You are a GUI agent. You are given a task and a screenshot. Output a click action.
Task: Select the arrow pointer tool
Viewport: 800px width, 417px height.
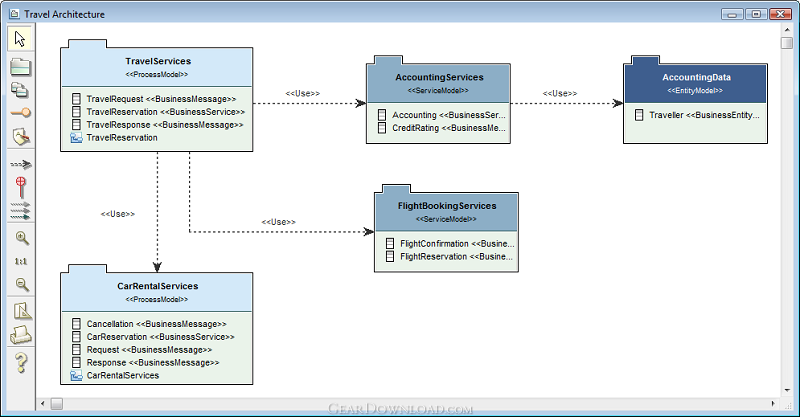pos(20,39)
